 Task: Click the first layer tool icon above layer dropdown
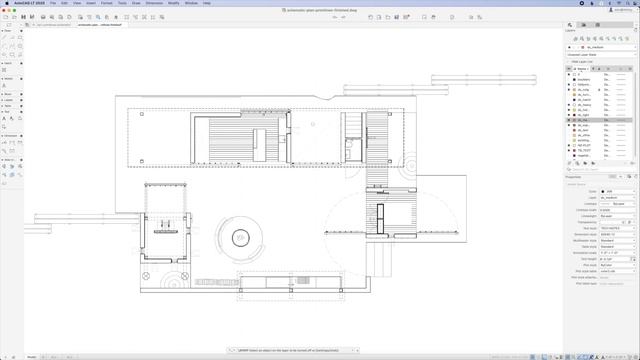coord(576,39)
